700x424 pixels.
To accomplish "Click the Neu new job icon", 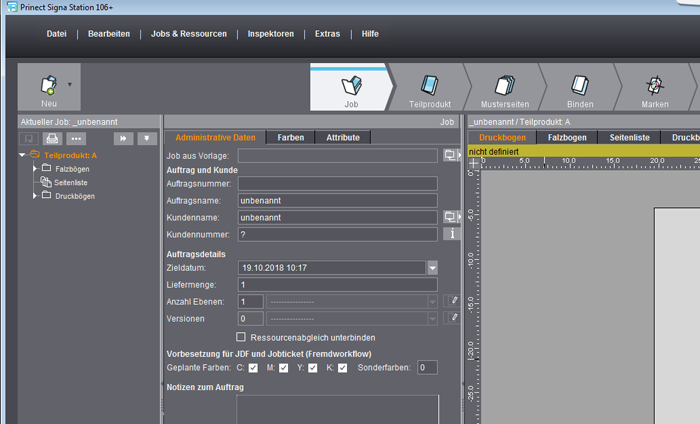I will 49,85.
